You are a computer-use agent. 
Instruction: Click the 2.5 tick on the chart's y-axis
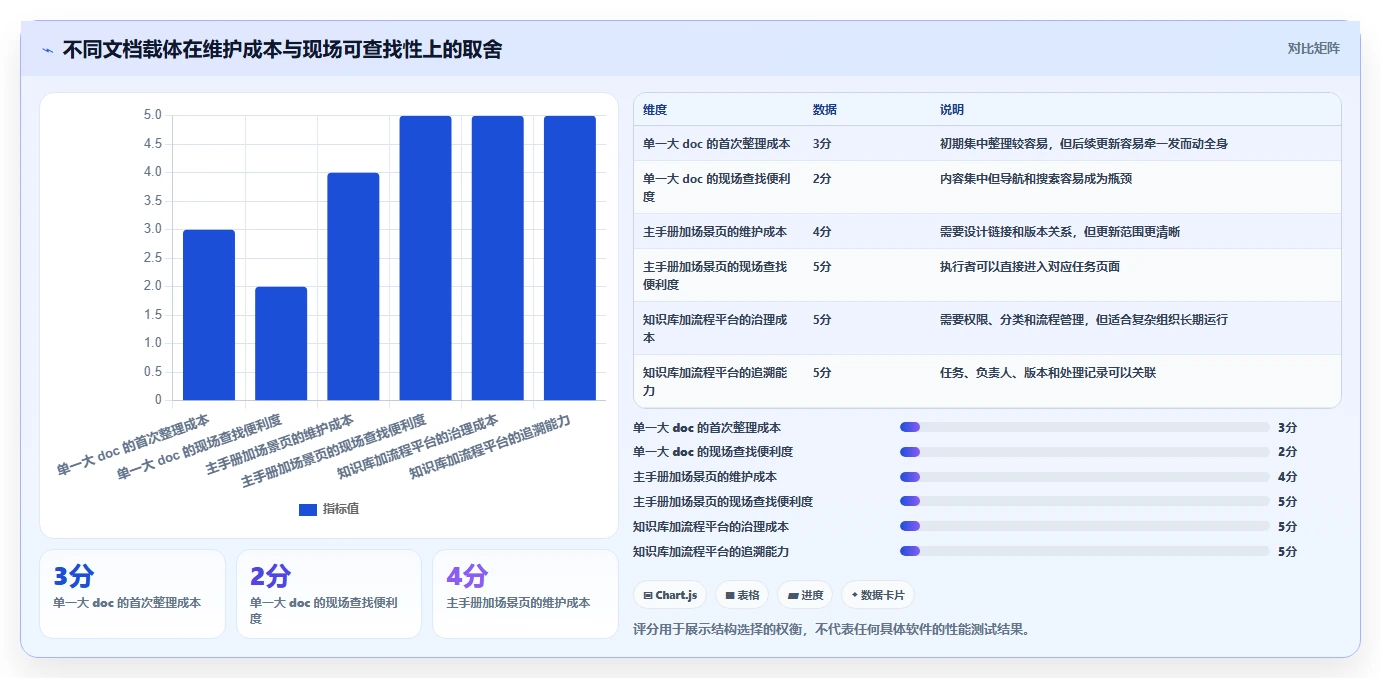coord(152,258)
